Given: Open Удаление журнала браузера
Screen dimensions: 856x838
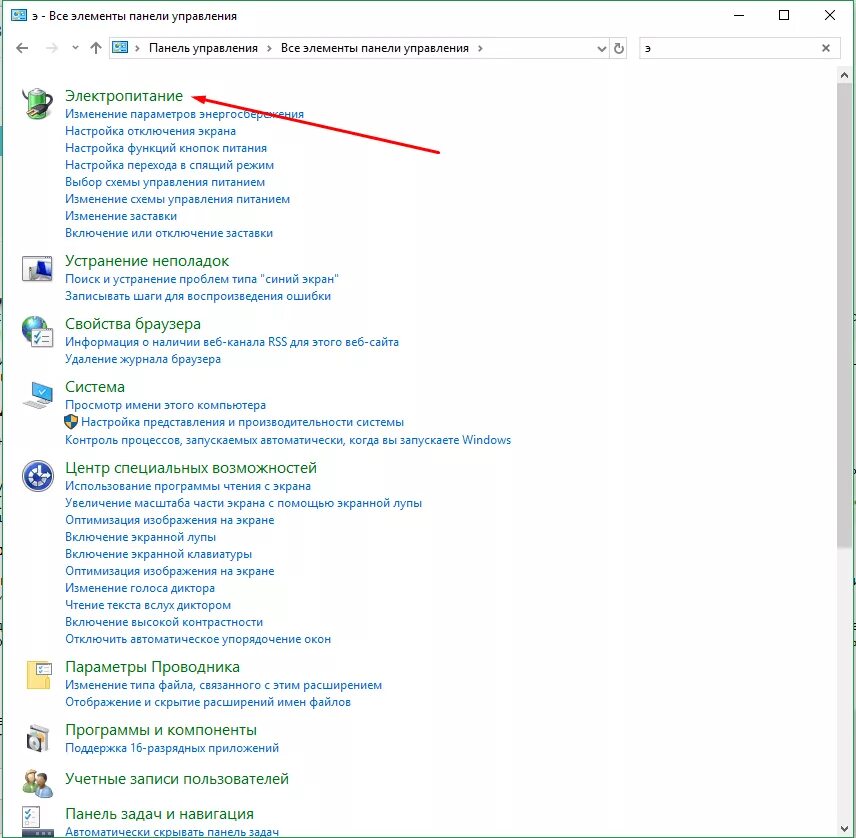Looking at the screenshot, I should tap(142, 359).
